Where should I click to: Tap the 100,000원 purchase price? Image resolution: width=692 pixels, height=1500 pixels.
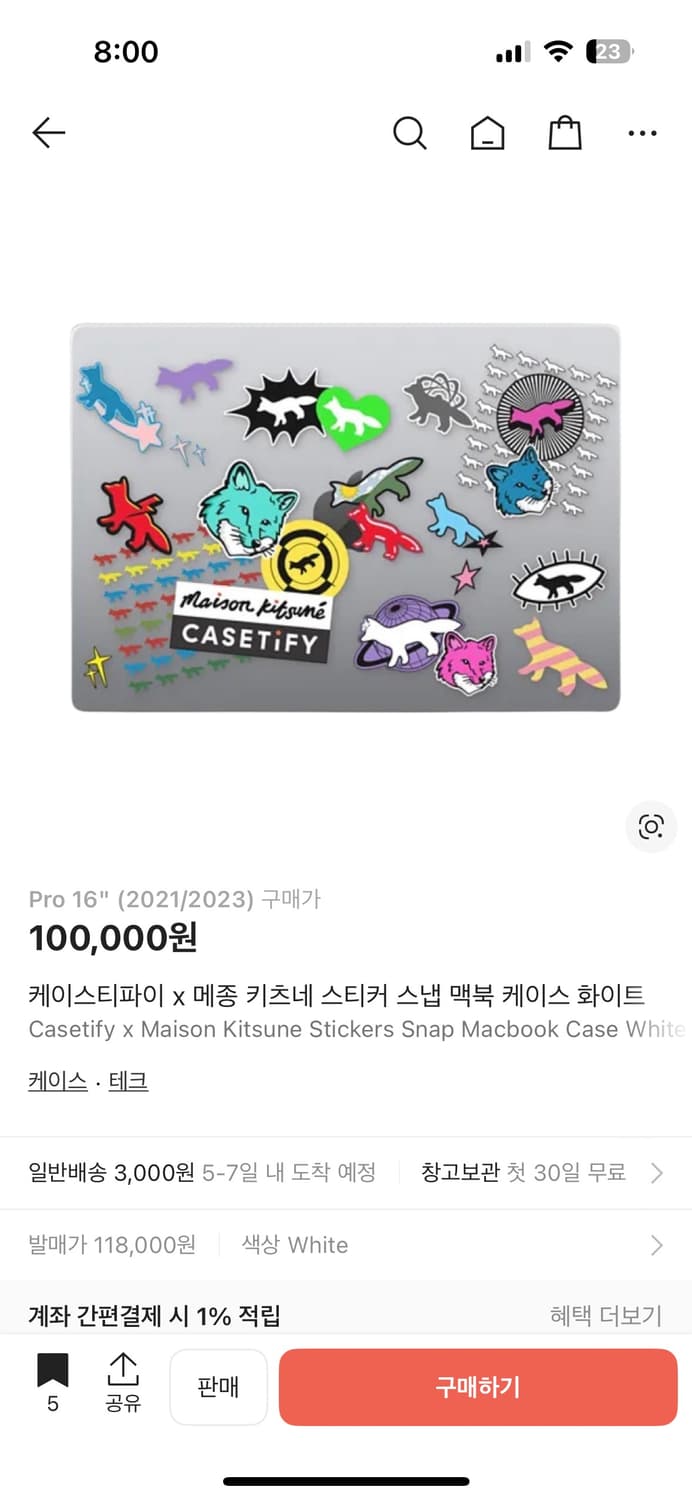[113, 938]
